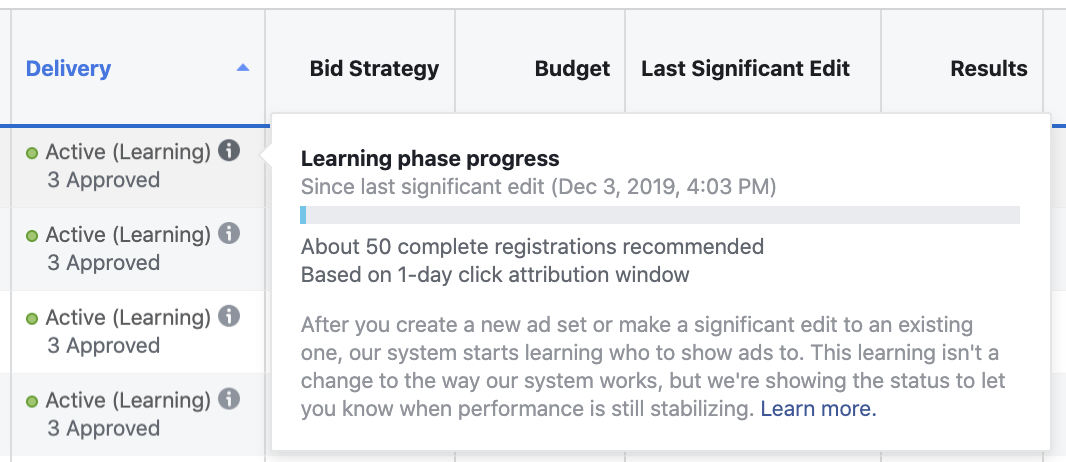Click Last Significant Edit column header

point(746,69)
